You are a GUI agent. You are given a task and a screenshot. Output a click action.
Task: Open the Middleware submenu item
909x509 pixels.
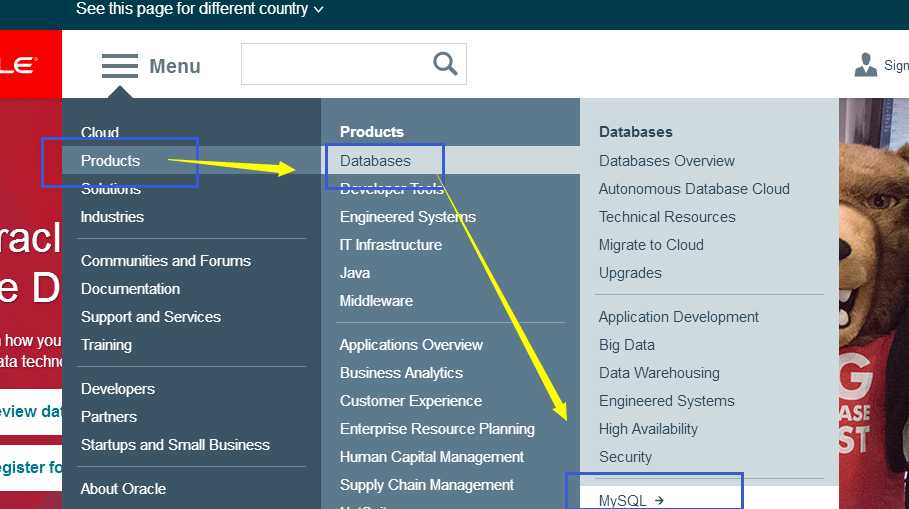click(x=376, y=301)
